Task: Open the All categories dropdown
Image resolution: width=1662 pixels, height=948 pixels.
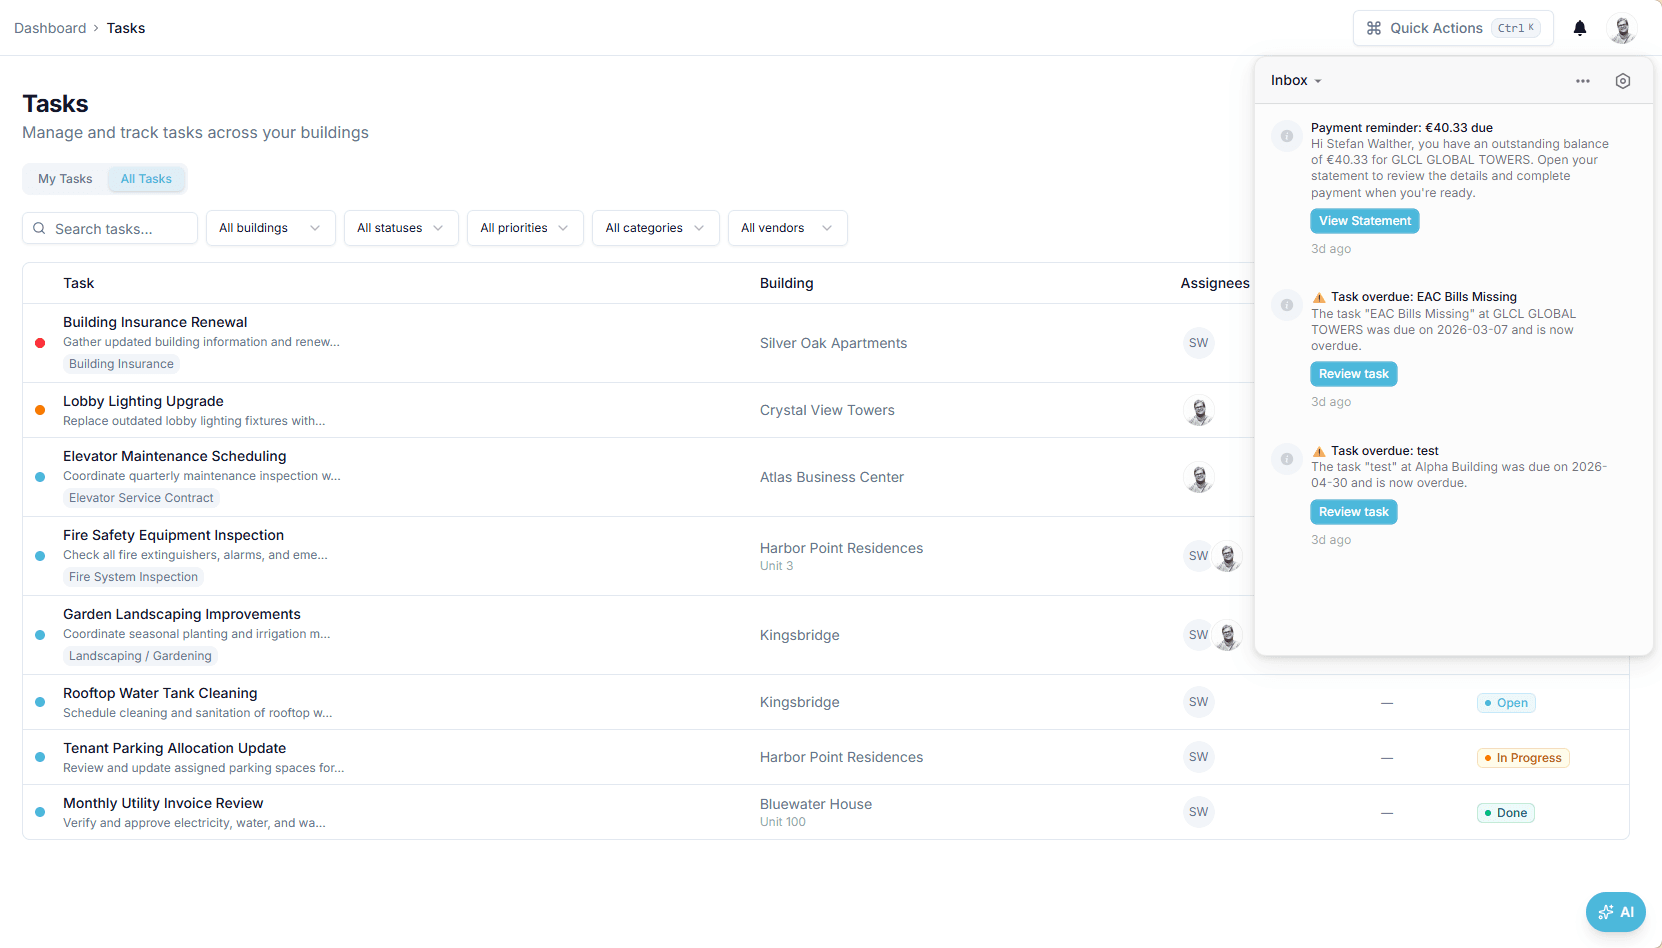Action: (x=656, y=228)
